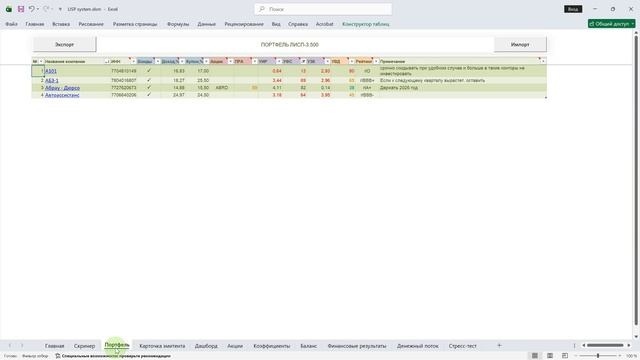Click the Поиск search box
The width and height of the screenshot is (640, 360).
point(323,9)
